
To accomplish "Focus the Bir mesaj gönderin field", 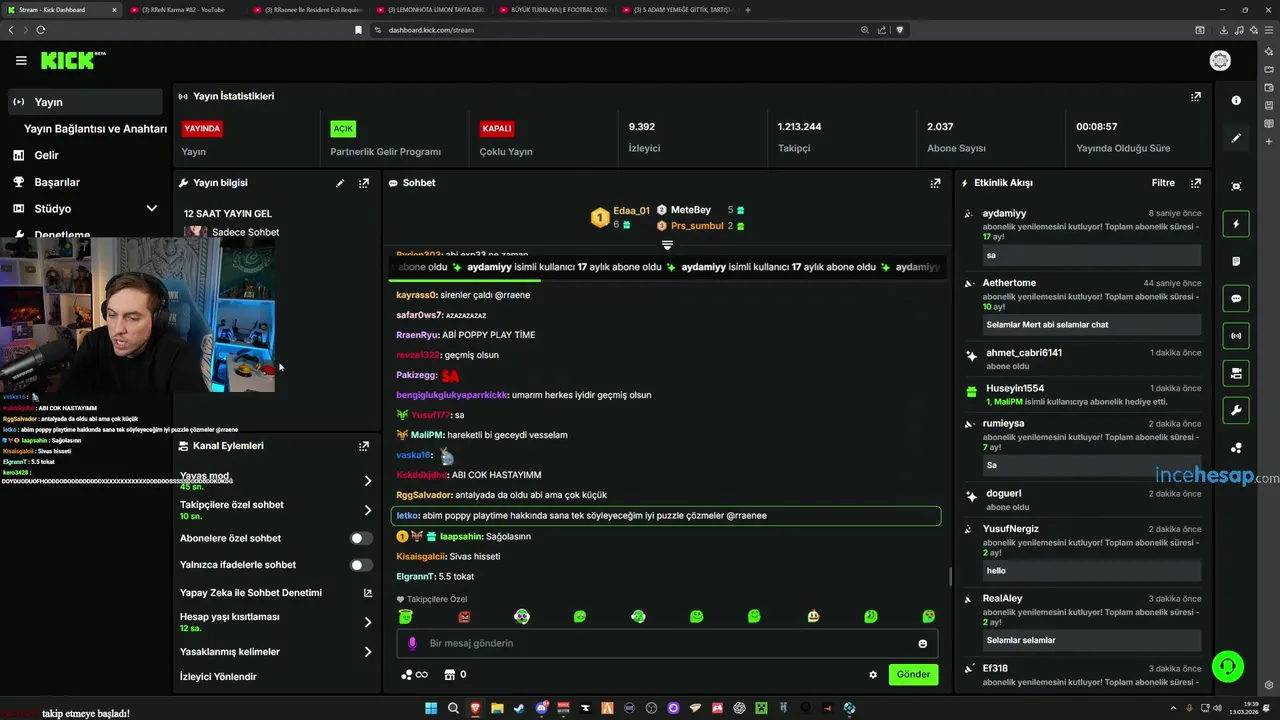I will [x=667, y=644].
